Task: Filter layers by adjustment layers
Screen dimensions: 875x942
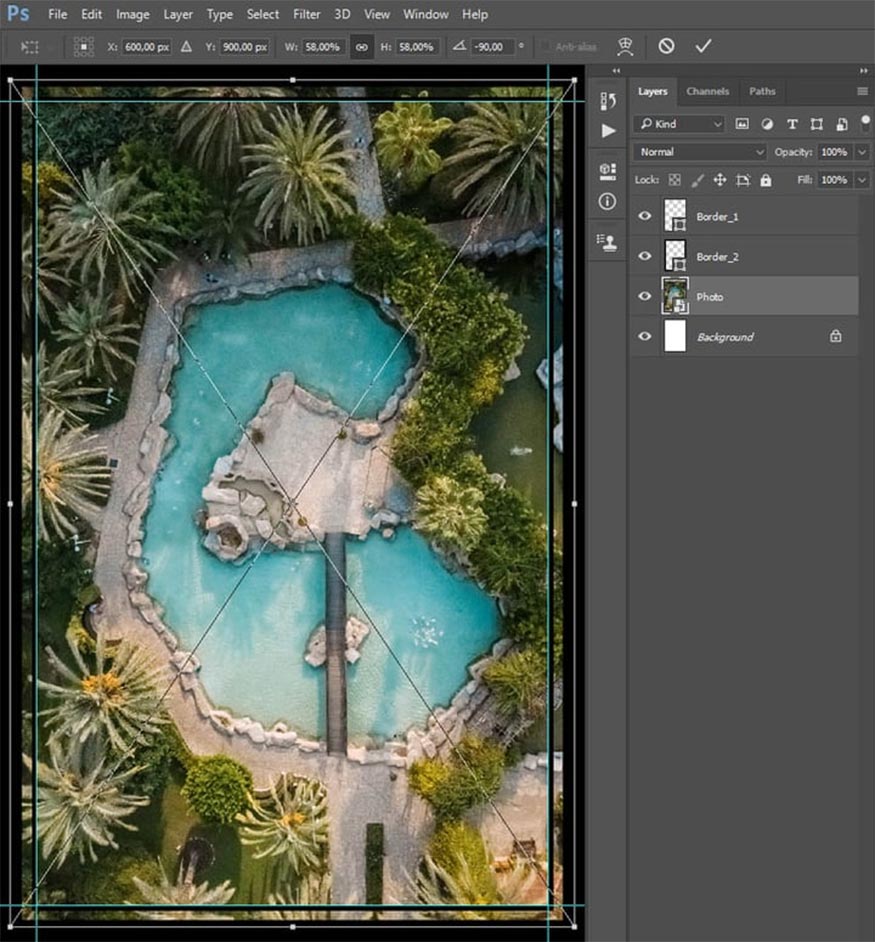Action: [x=767, y=124]
